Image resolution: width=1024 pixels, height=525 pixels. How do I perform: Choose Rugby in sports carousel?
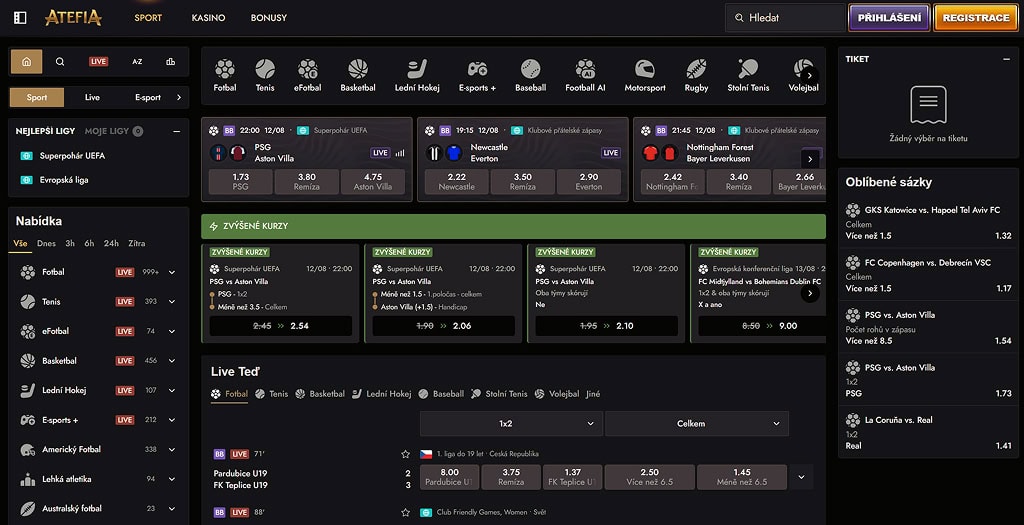click(x=696, y=75)
